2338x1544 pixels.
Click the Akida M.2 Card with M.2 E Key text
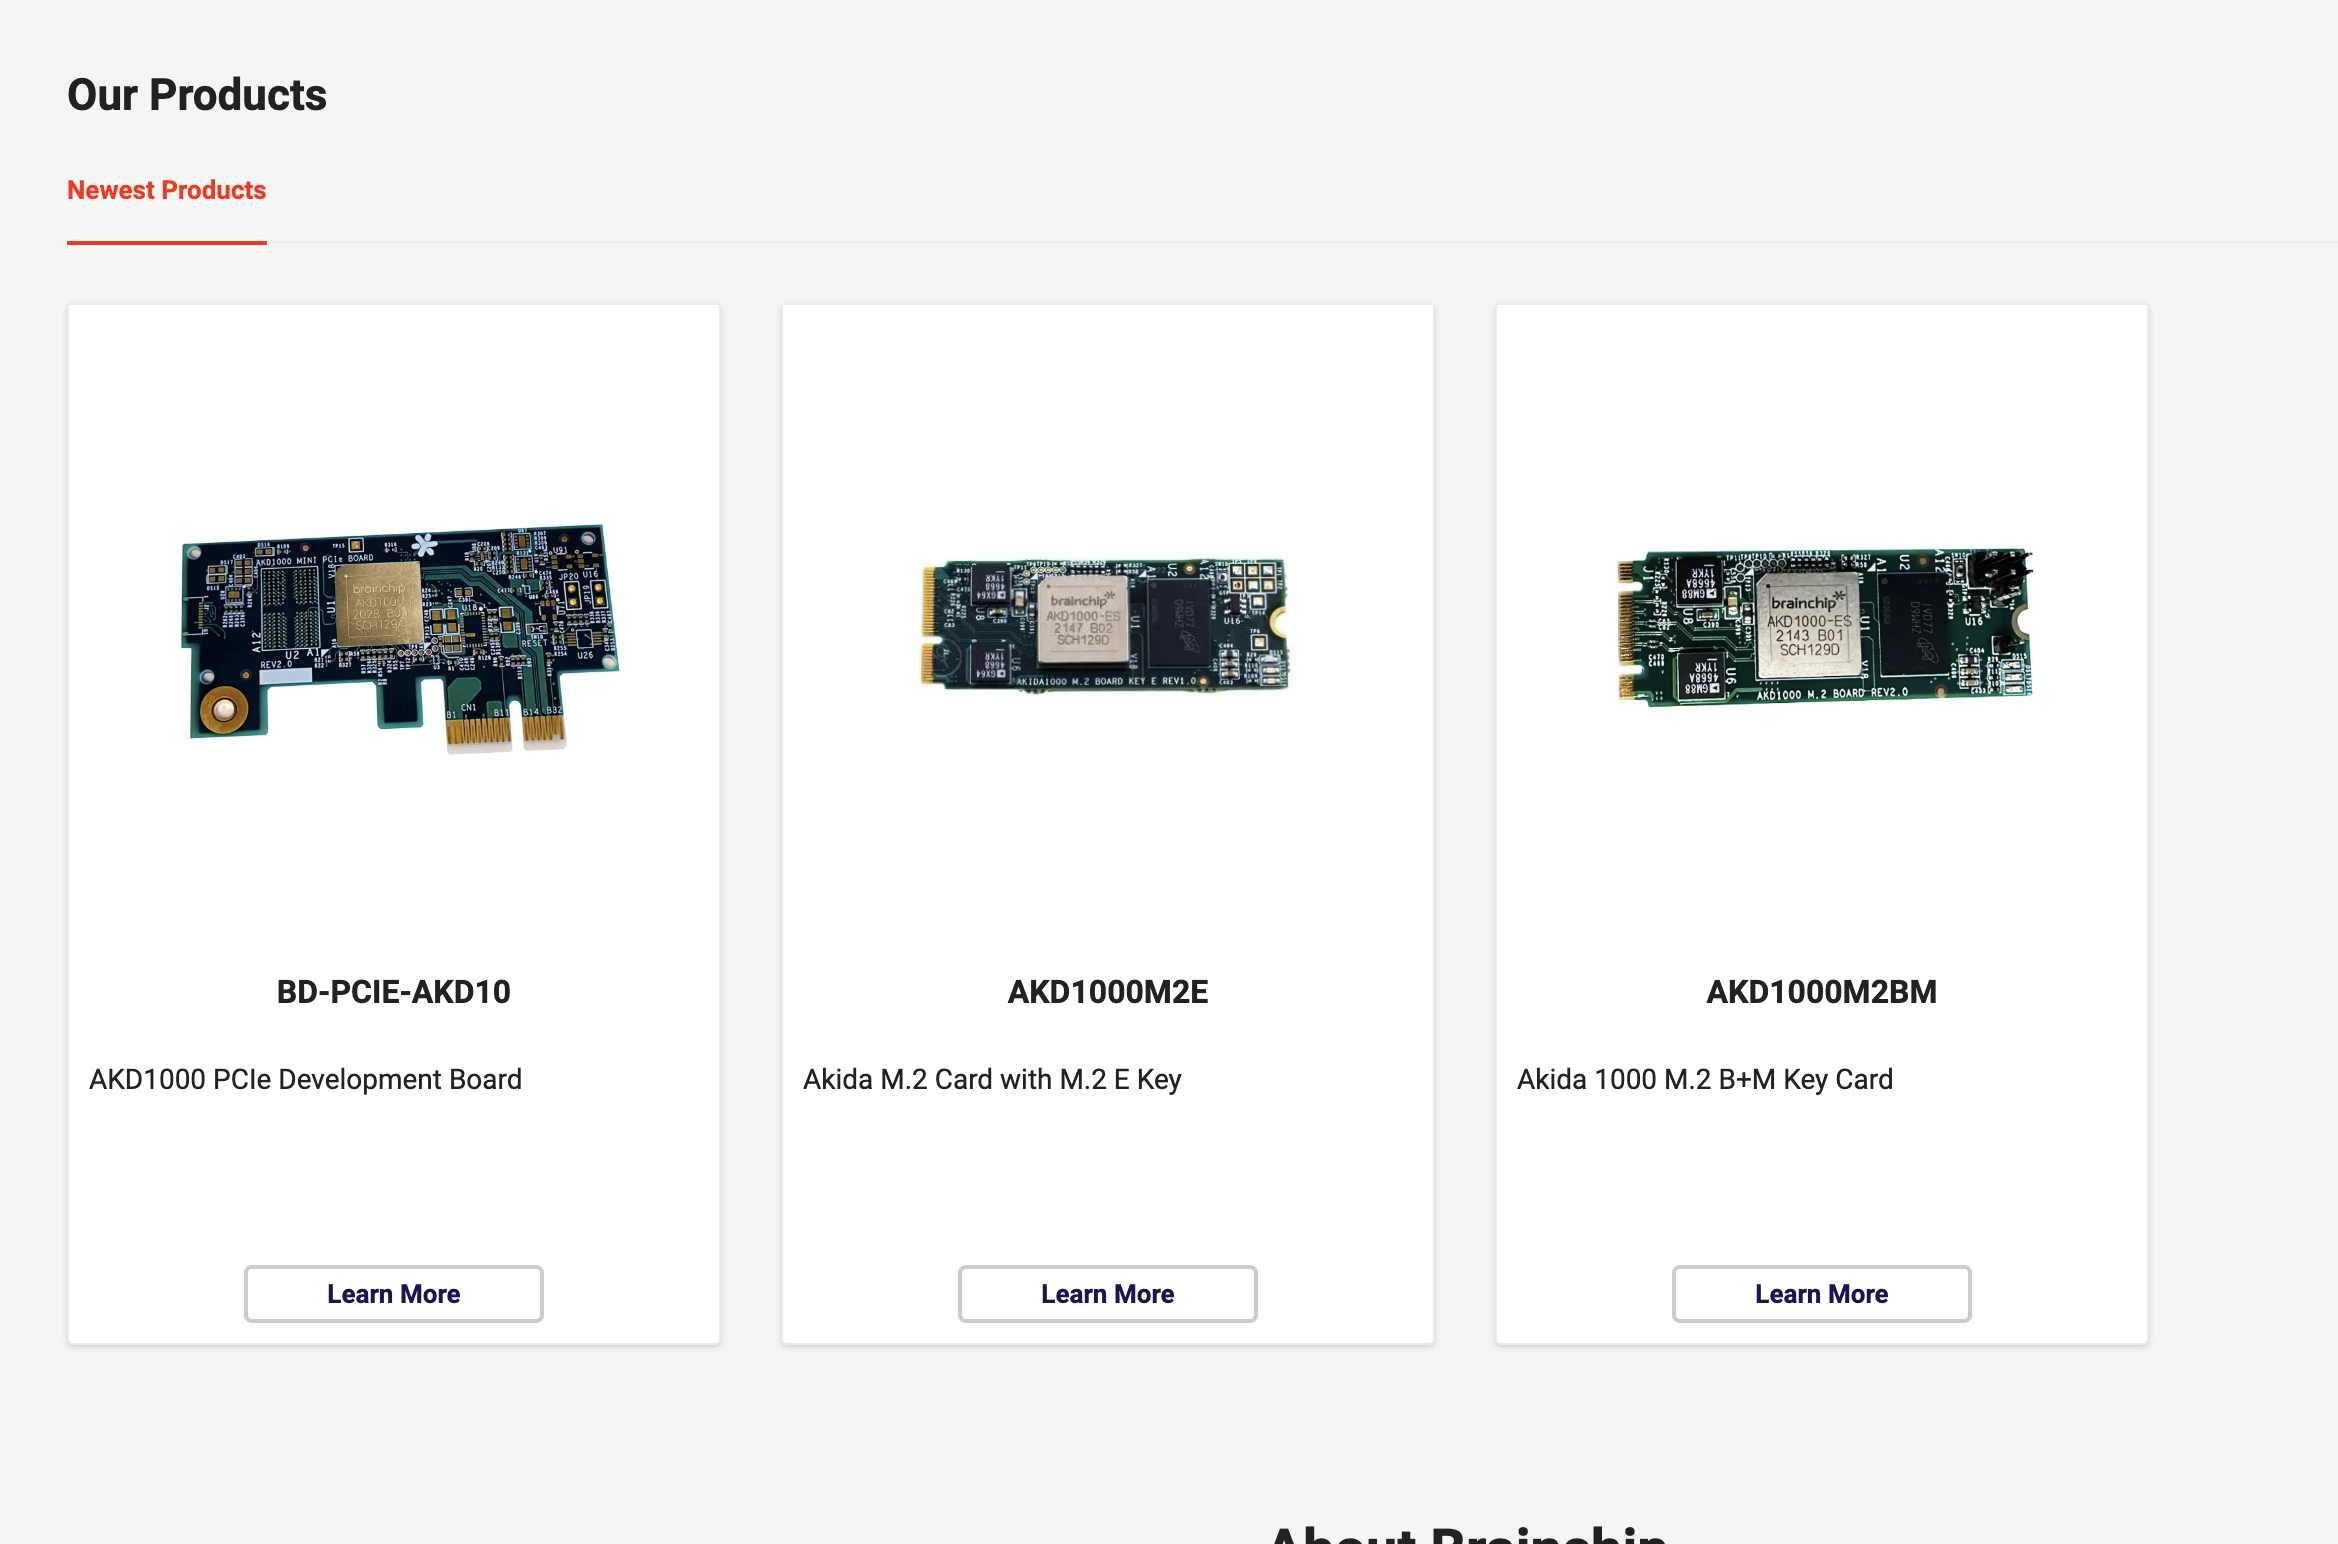(992, 1079)
